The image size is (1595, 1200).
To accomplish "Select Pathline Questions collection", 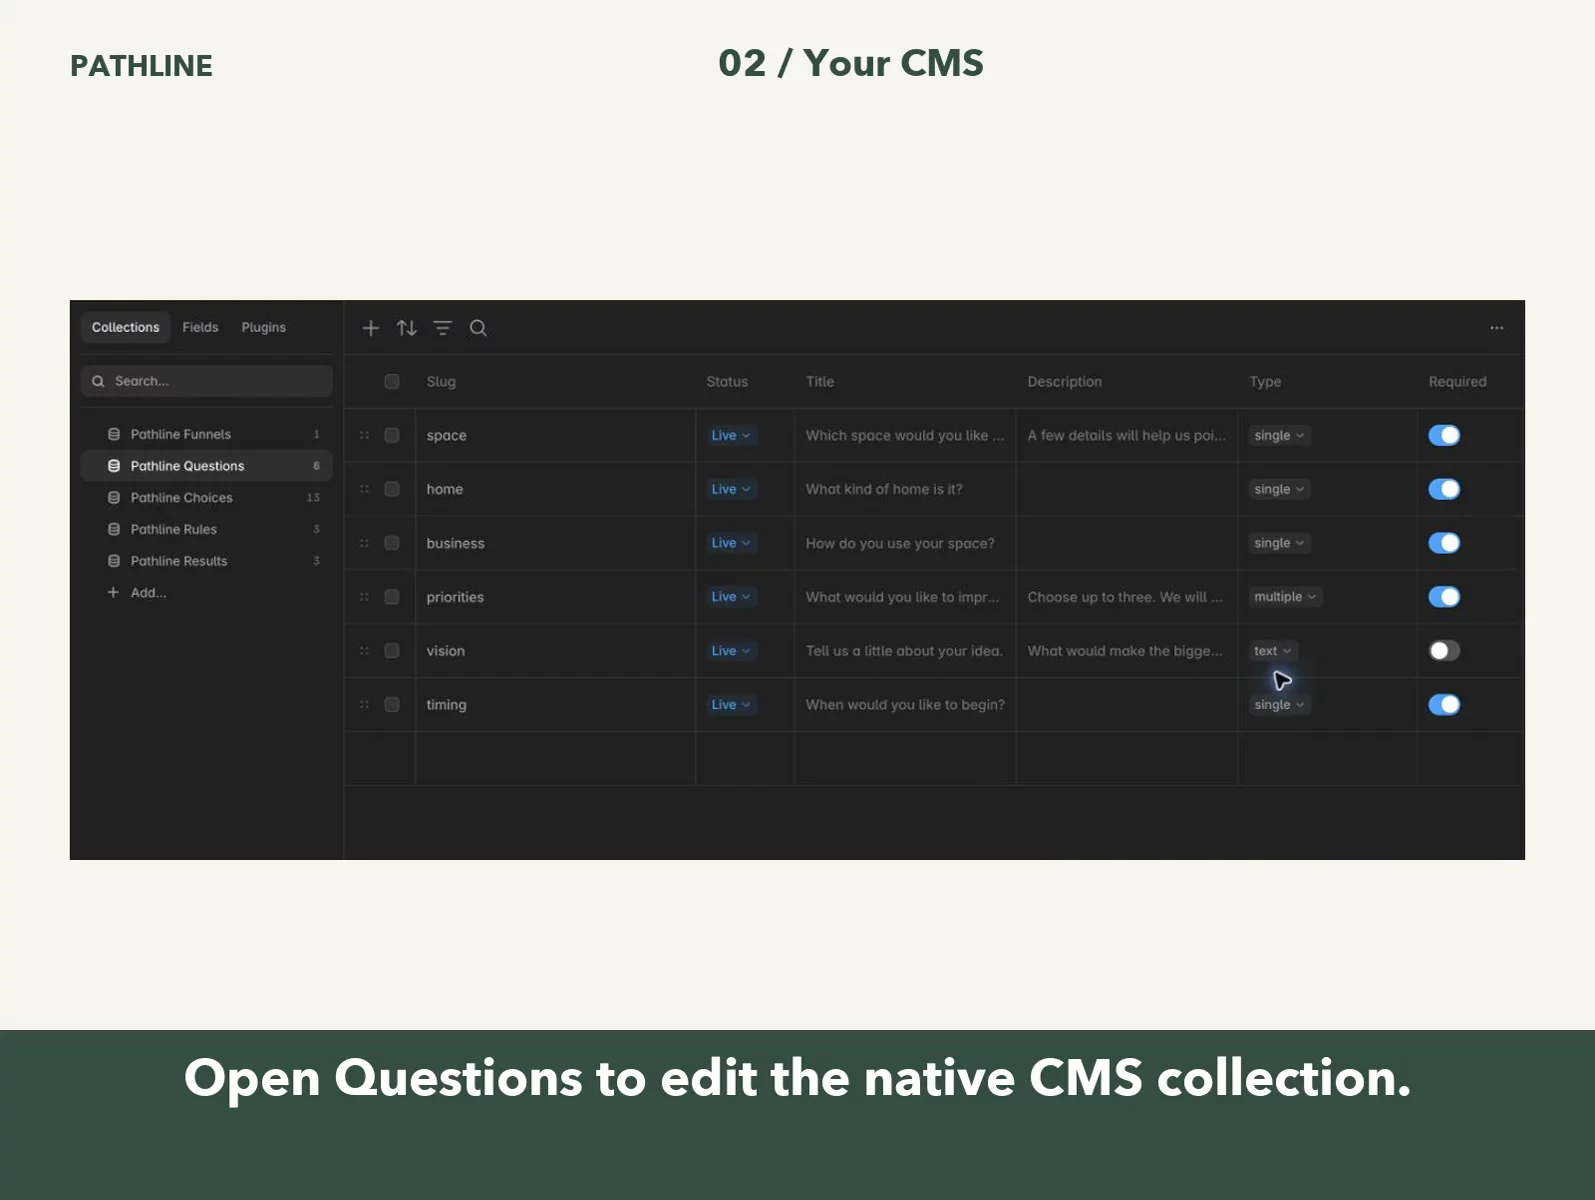I will click(206, 466).
